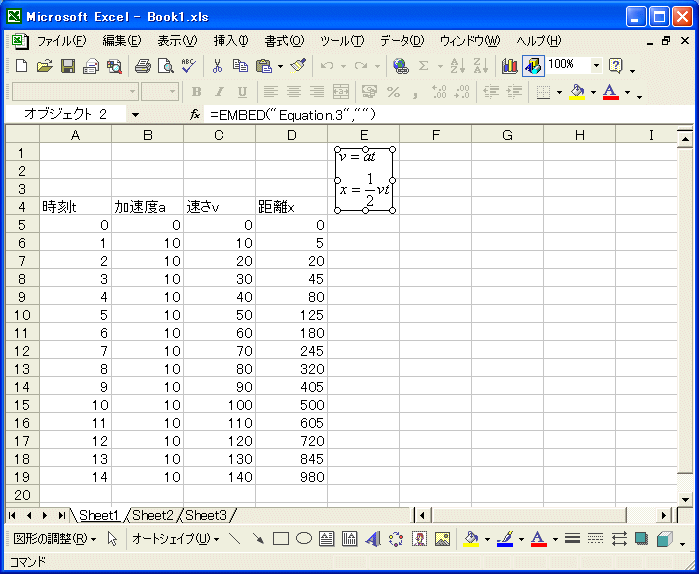Open the drawing Font Color dropdown arrow
The width and height of the screenshot is (699, 574).
555,540
